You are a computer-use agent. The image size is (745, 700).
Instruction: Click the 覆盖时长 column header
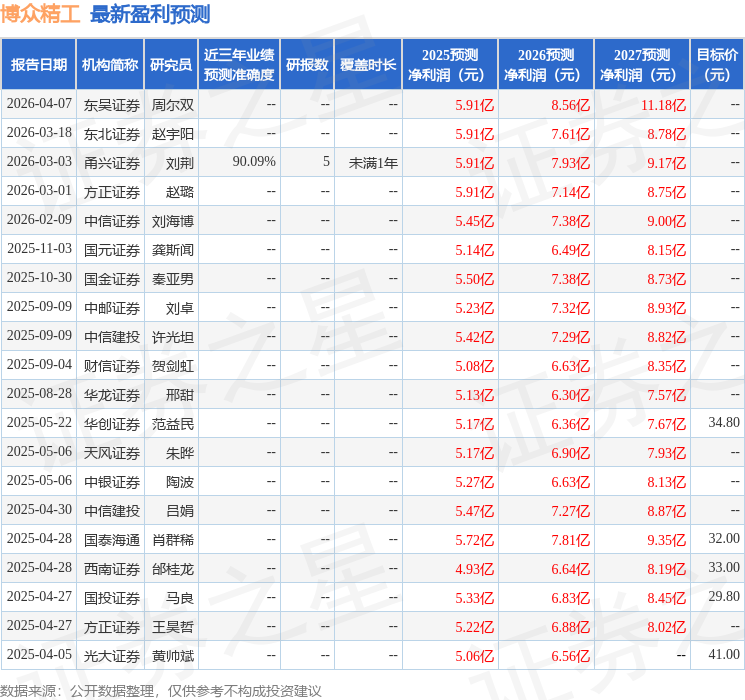tap(368, 65)
